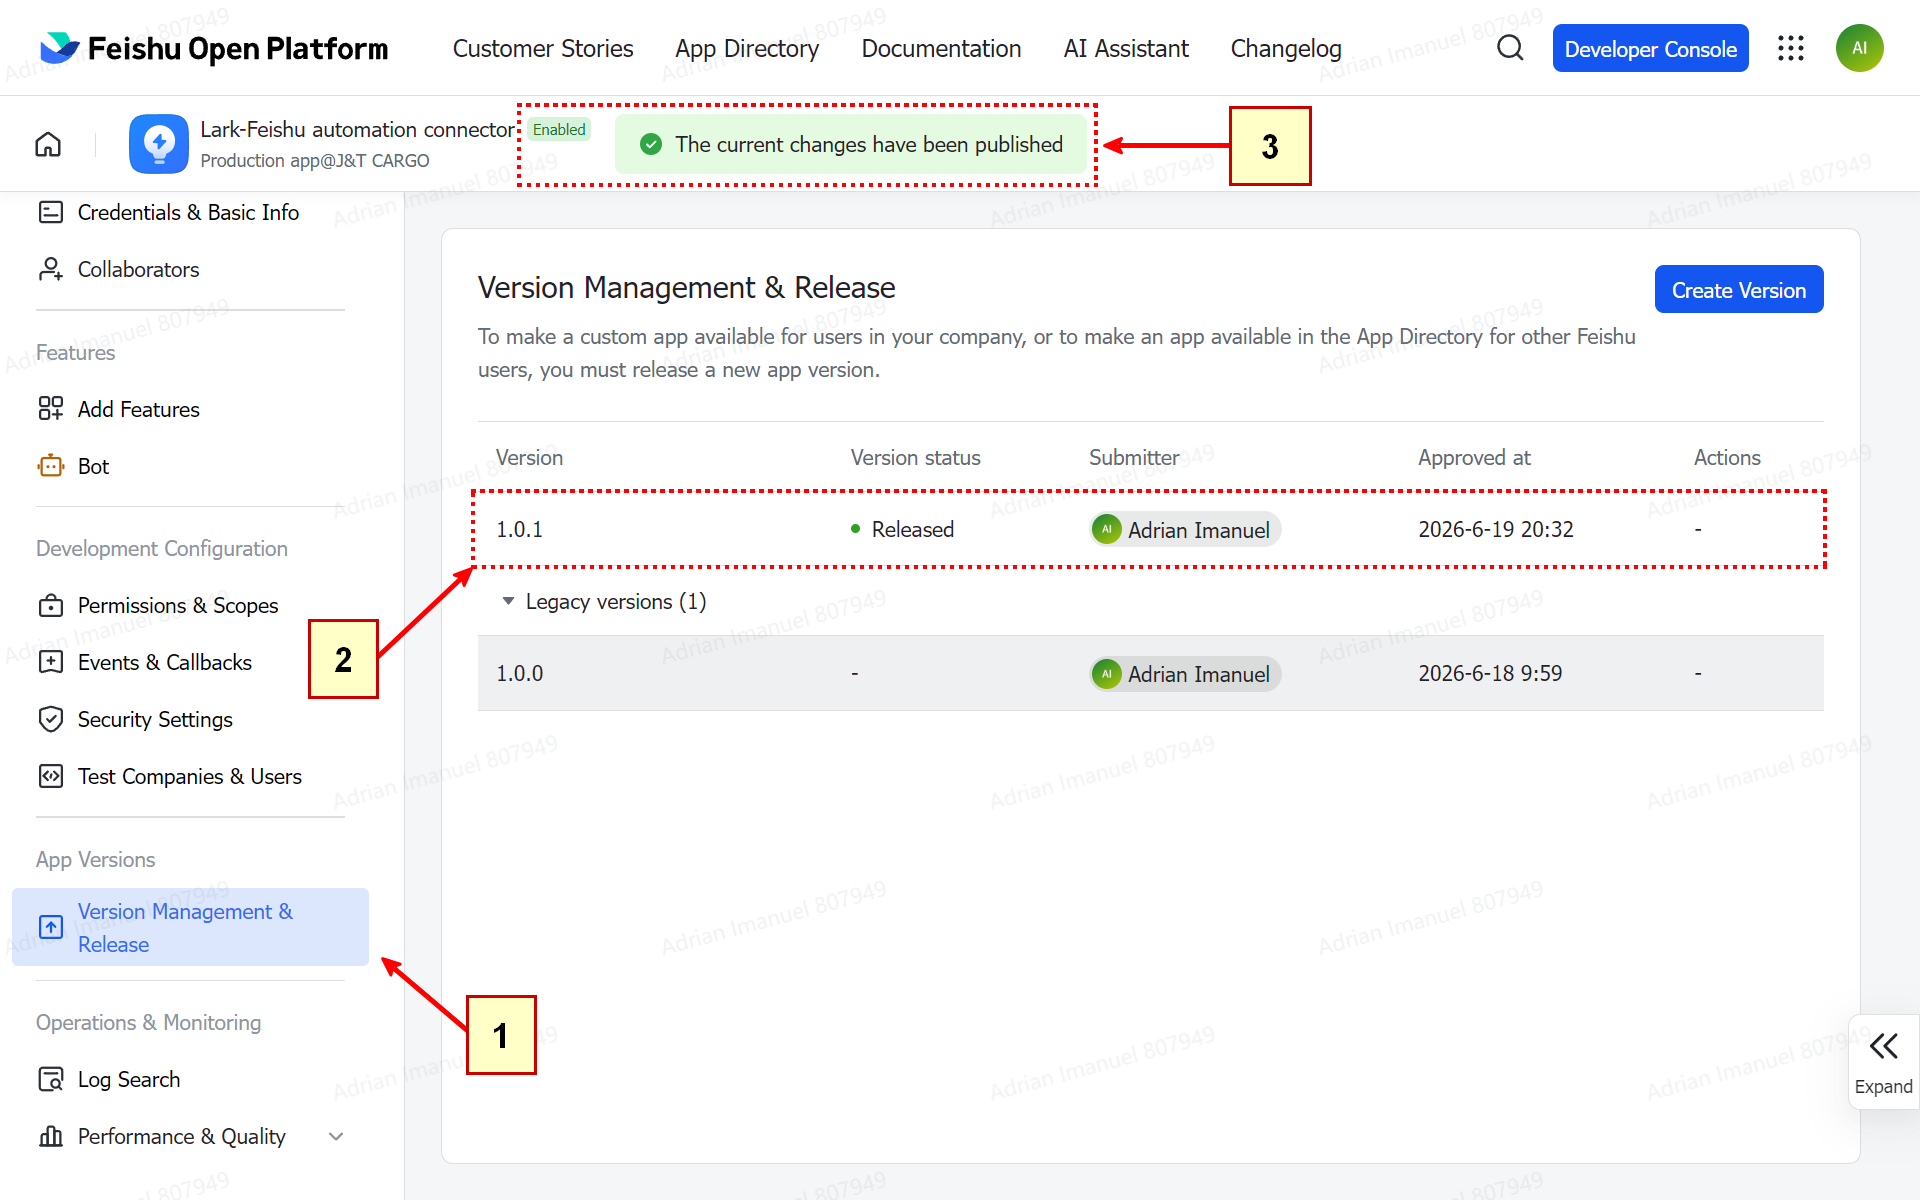
Task: Click the Submitter column header
Action: click(x=1134, y=457)
